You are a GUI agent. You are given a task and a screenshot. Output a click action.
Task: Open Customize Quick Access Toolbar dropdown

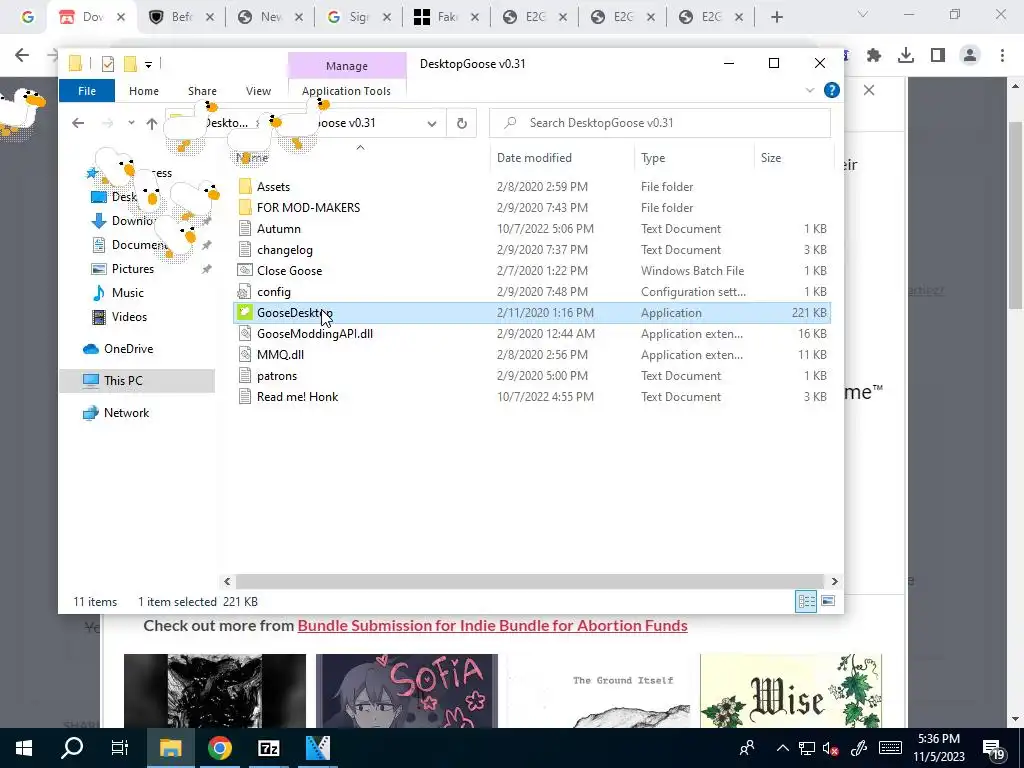click(x=148, y=64)
